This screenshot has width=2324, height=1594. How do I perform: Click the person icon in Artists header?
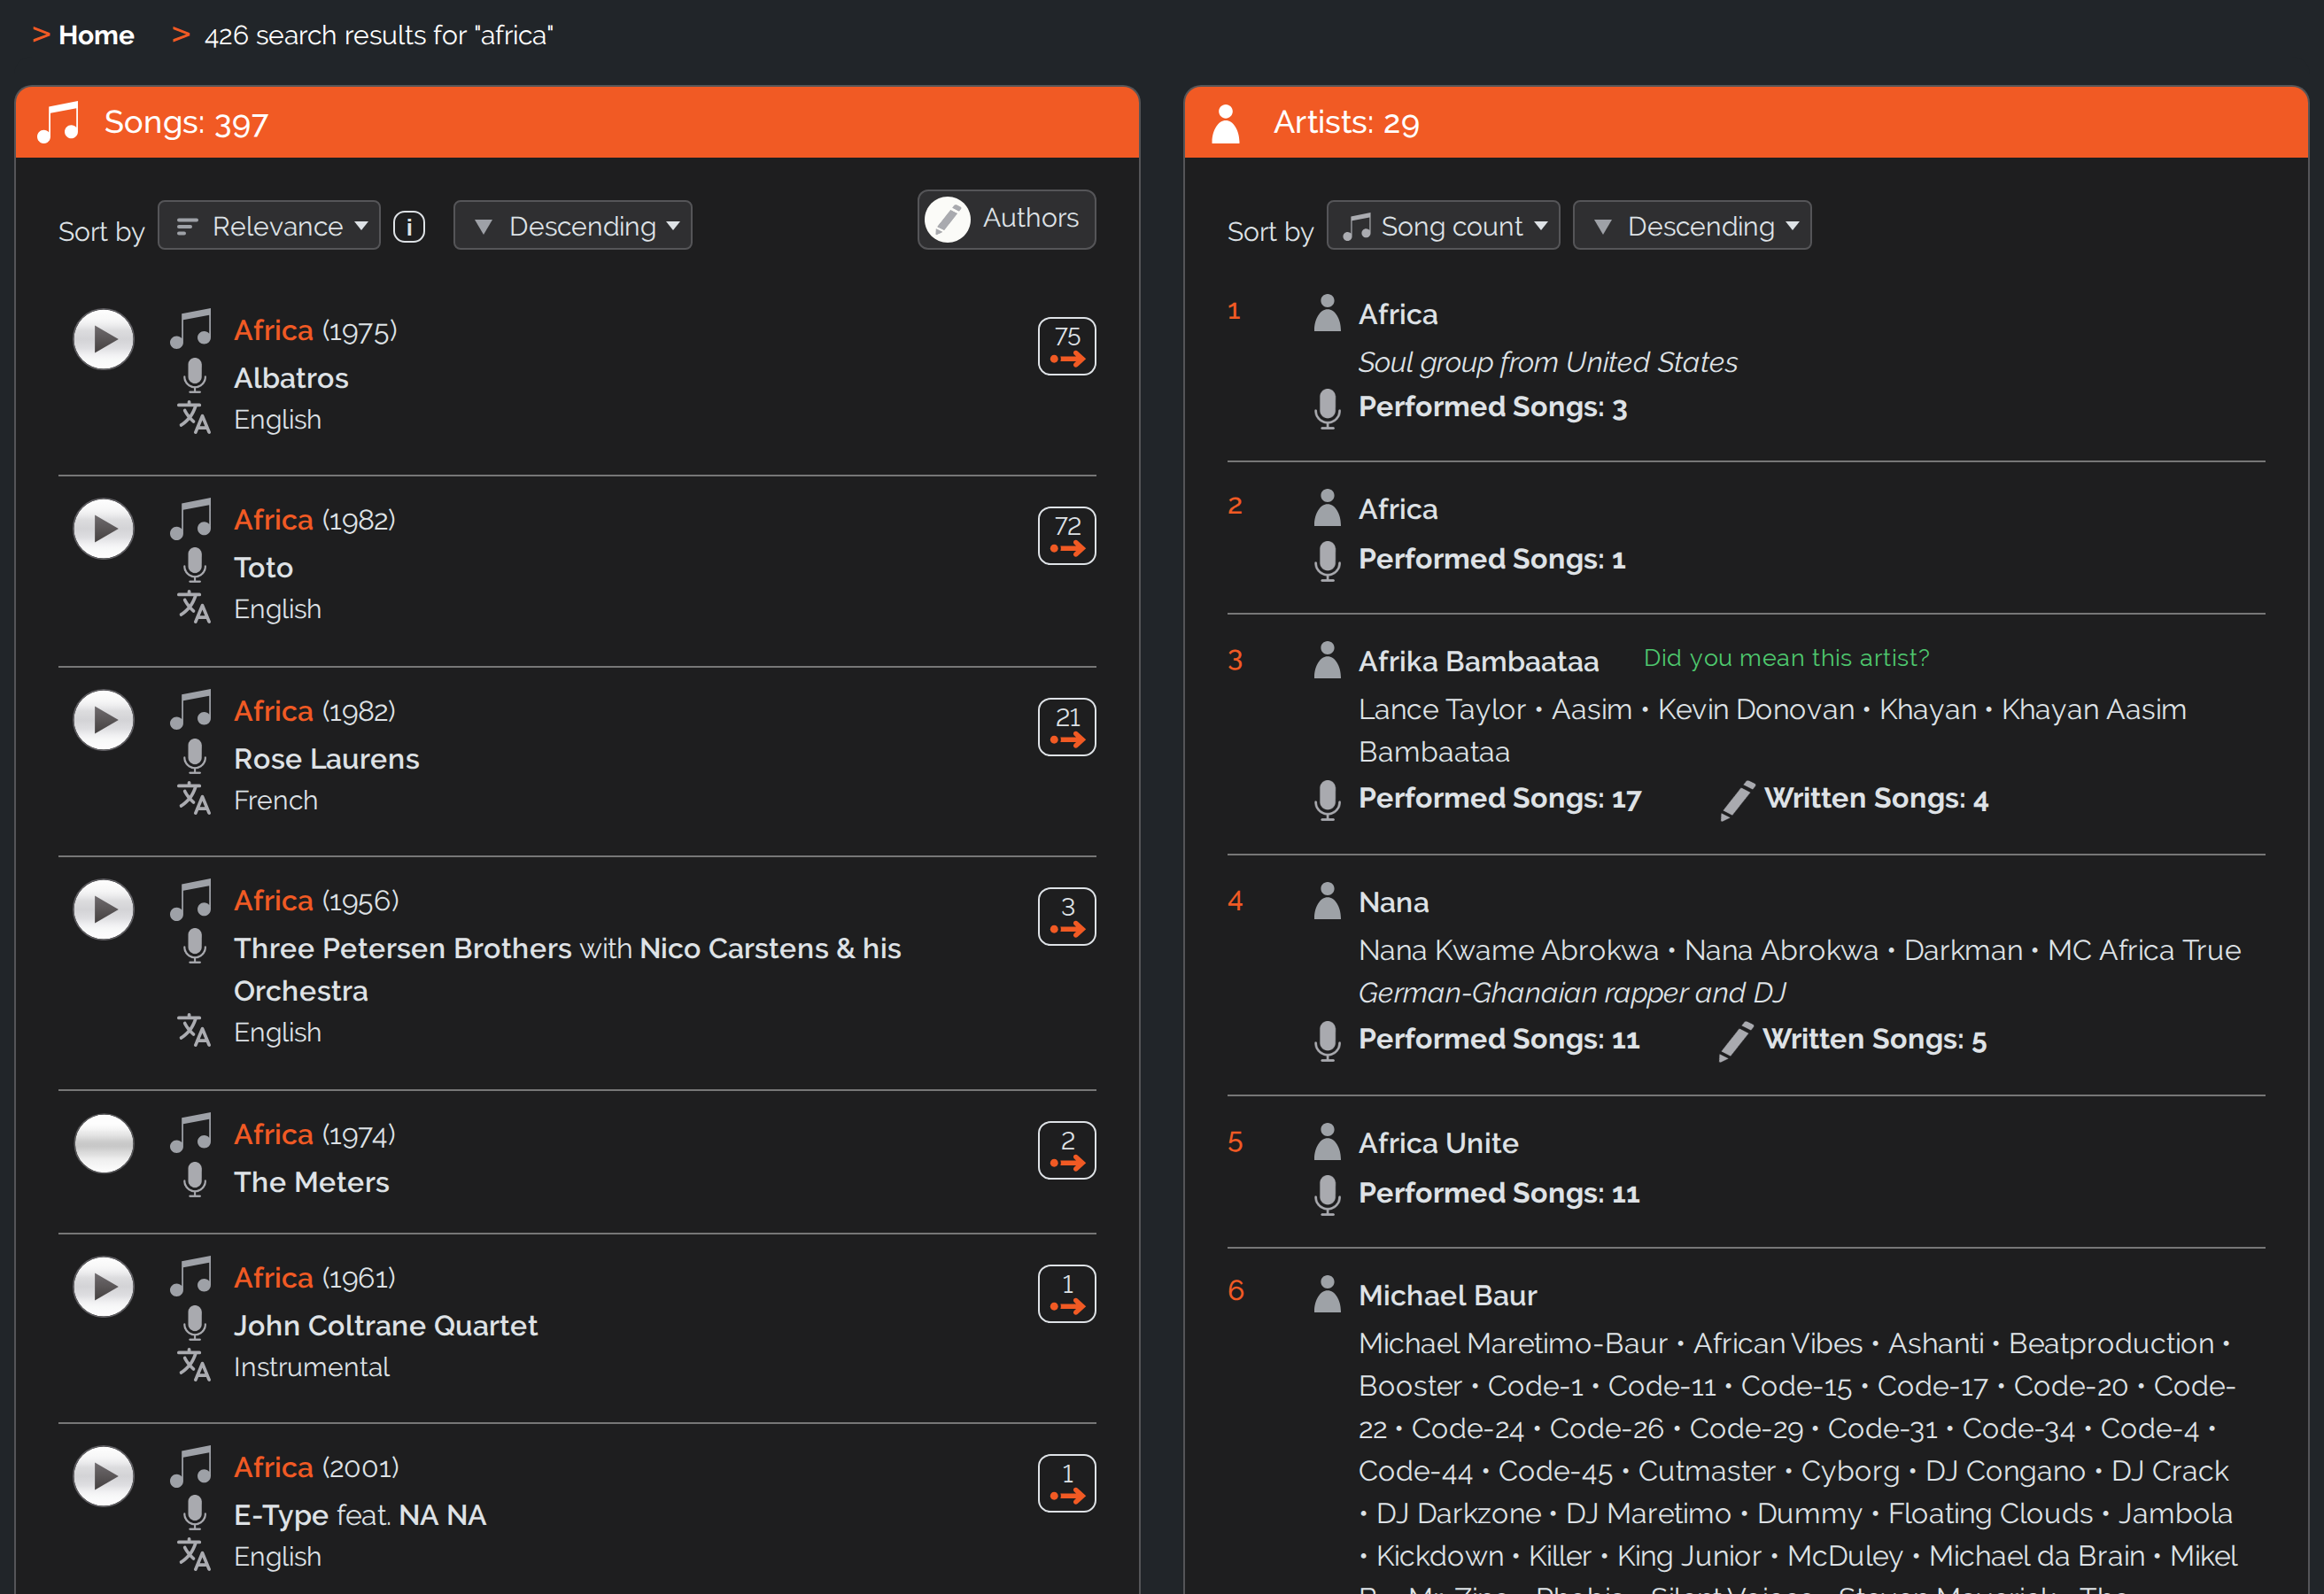tap(1226, 123)
